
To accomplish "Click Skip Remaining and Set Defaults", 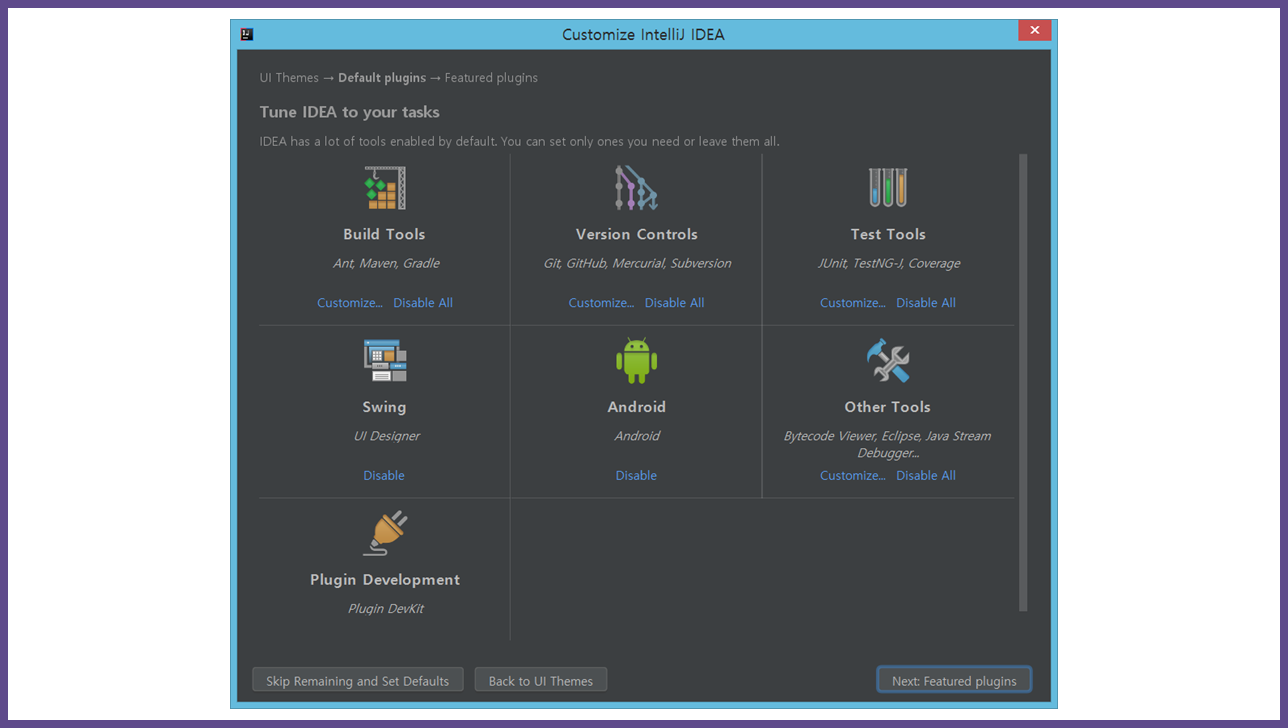I will click(358, 681).
